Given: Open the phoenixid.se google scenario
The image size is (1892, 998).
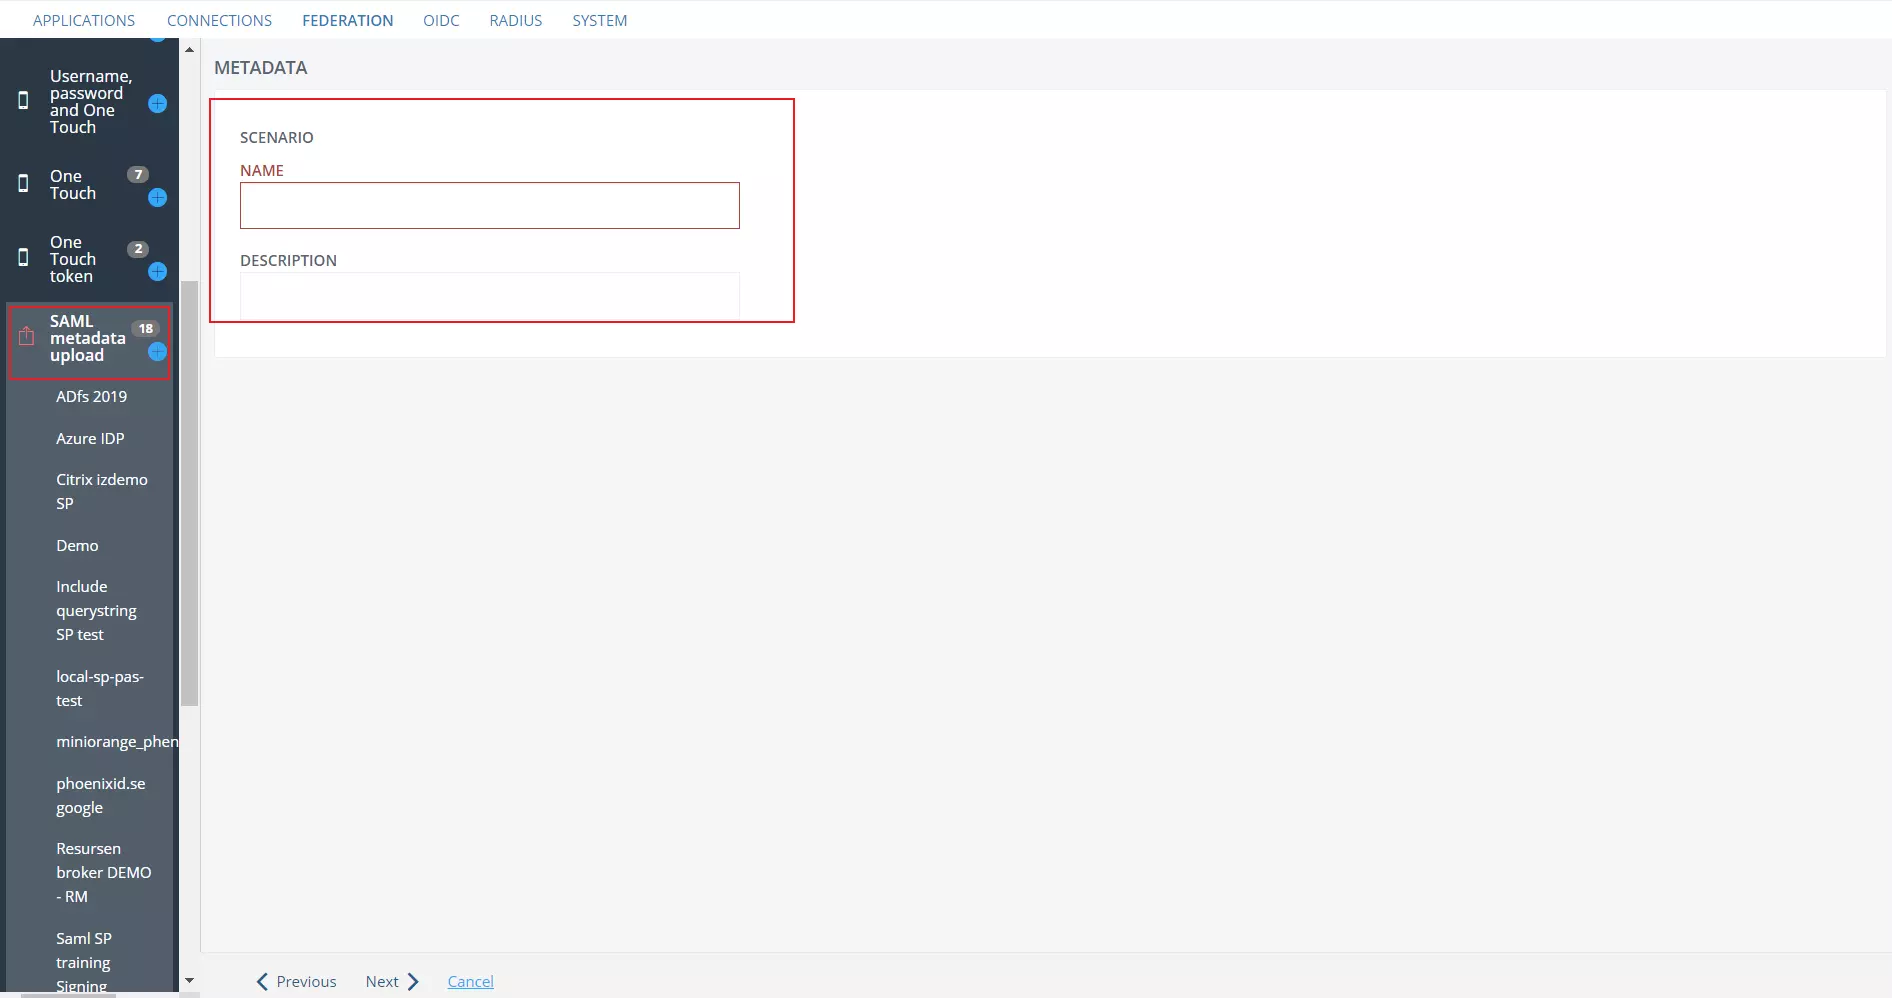Looking at the screenshot, I should 101,795.
